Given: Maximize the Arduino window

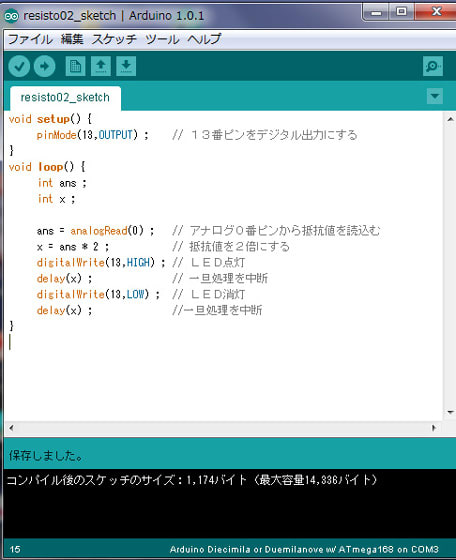Looking at the screenshot, I should pyautogui.click(x=401, y=12).
